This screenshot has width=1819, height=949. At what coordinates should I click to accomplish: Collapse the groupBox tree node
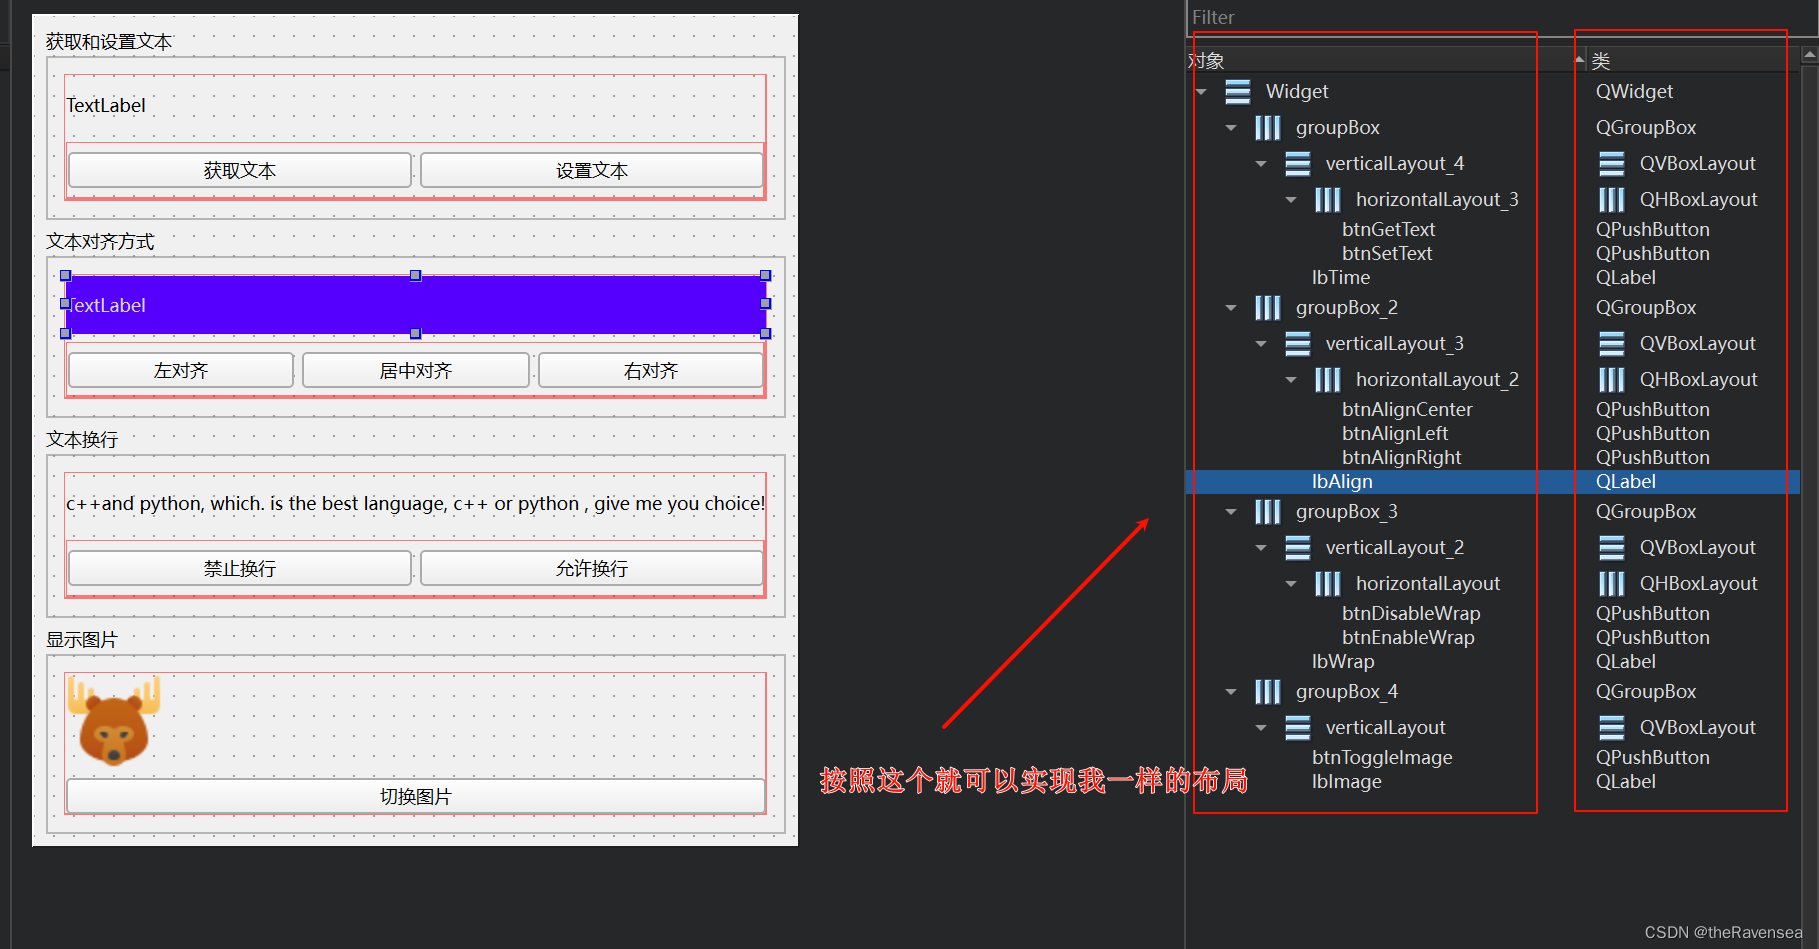pos(1231,128)
